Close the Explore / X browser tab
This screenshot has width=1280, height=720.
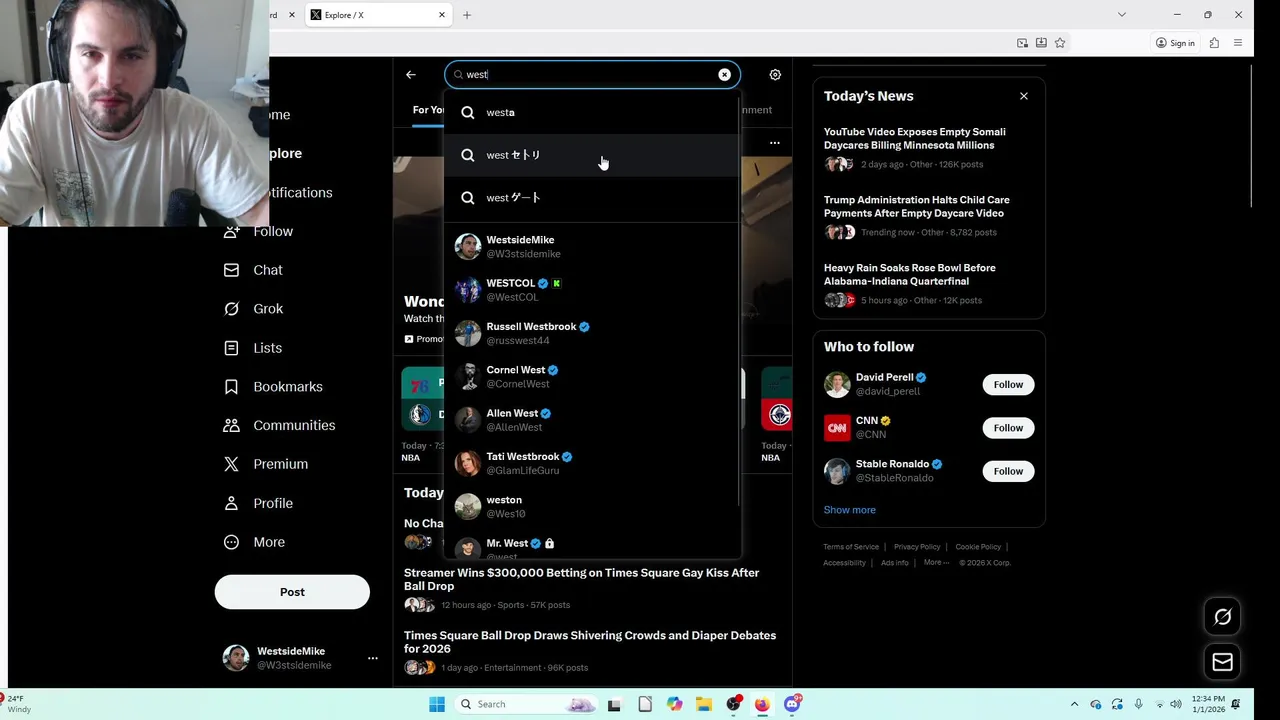[x=441, y=15]
